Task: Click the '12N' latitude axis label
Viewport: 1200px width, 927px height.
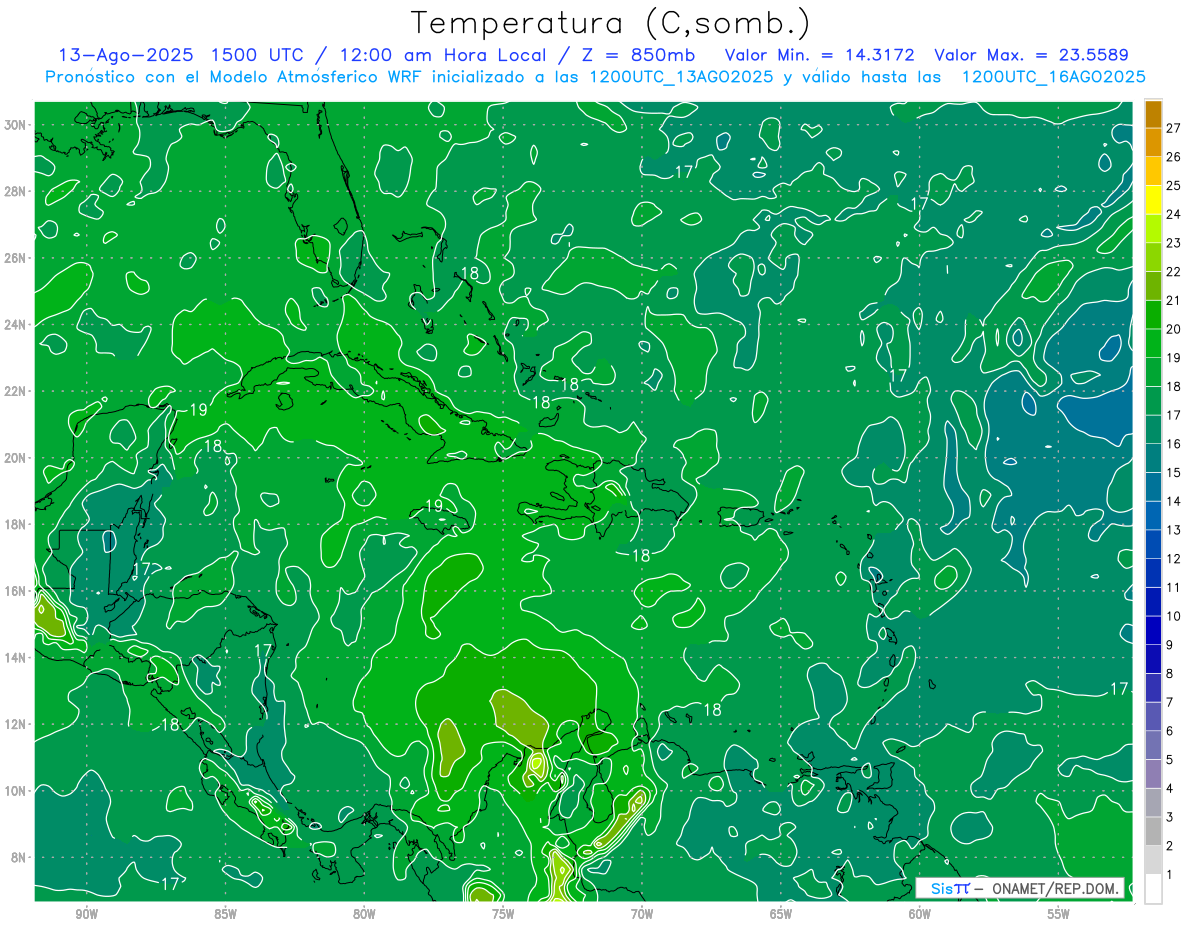Action: [x=15, y=724]
